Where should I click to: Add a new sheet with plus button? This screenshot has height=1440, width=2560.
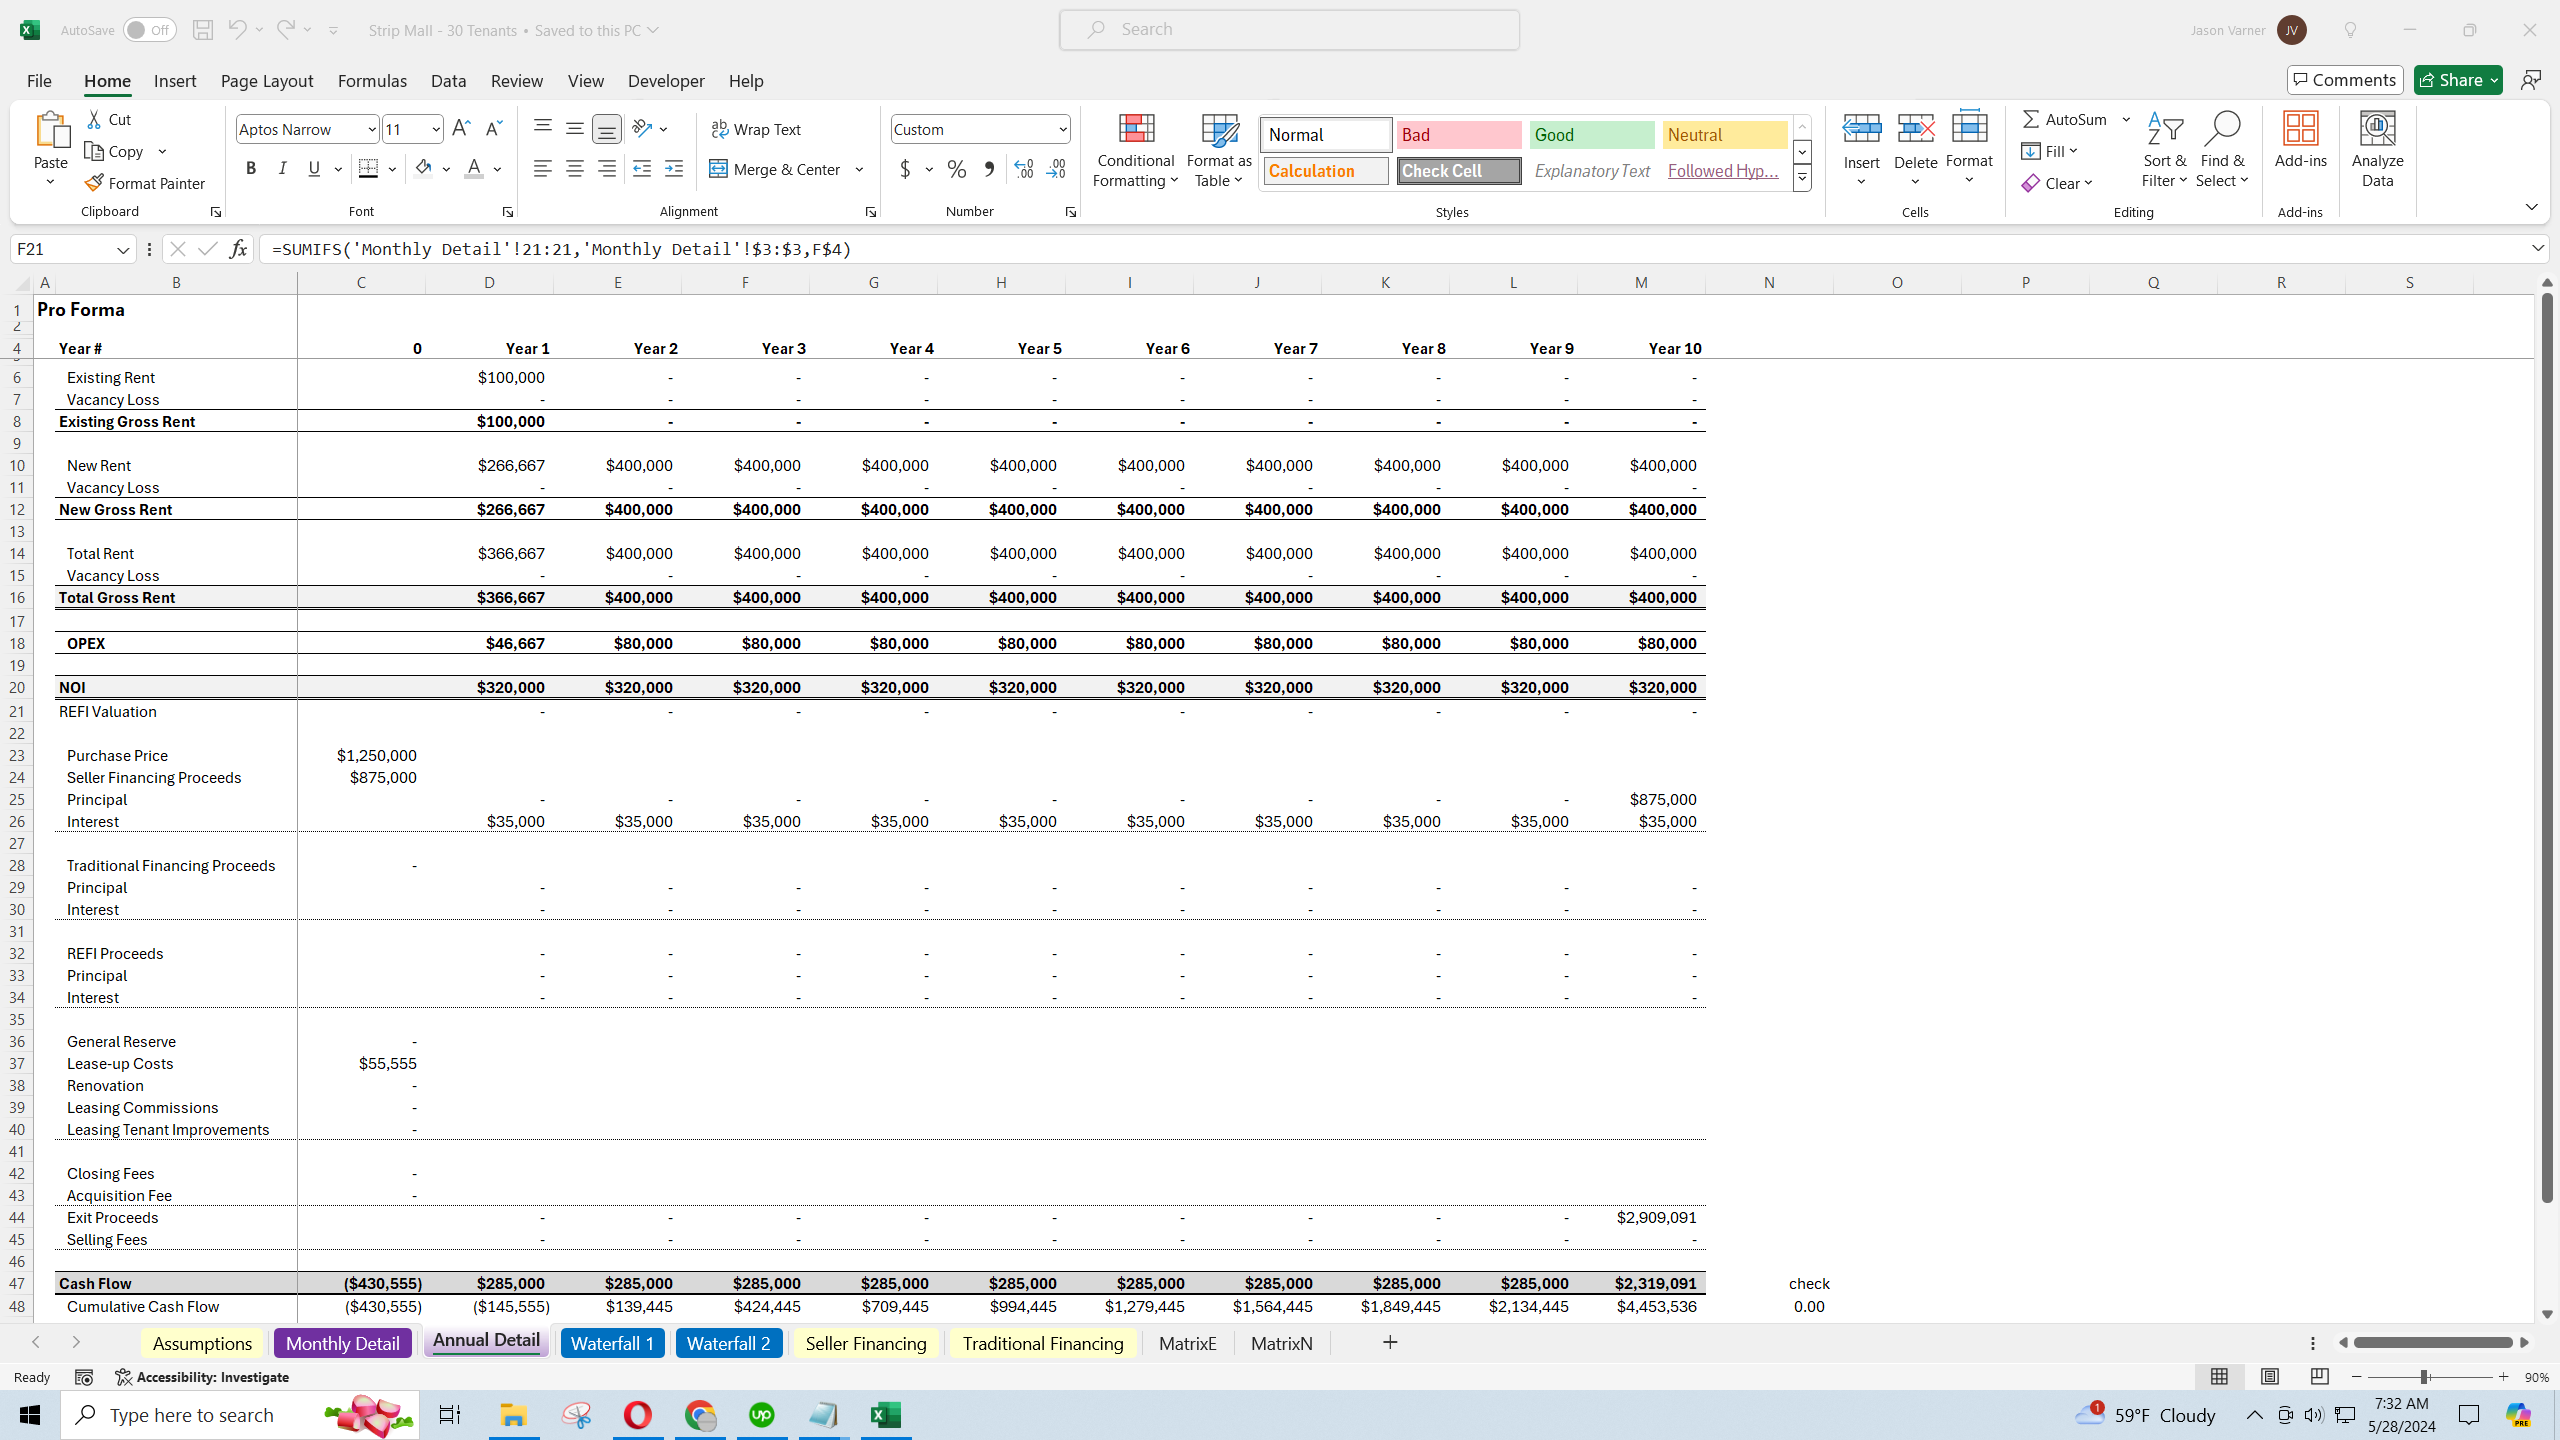coord(1390,1343)
